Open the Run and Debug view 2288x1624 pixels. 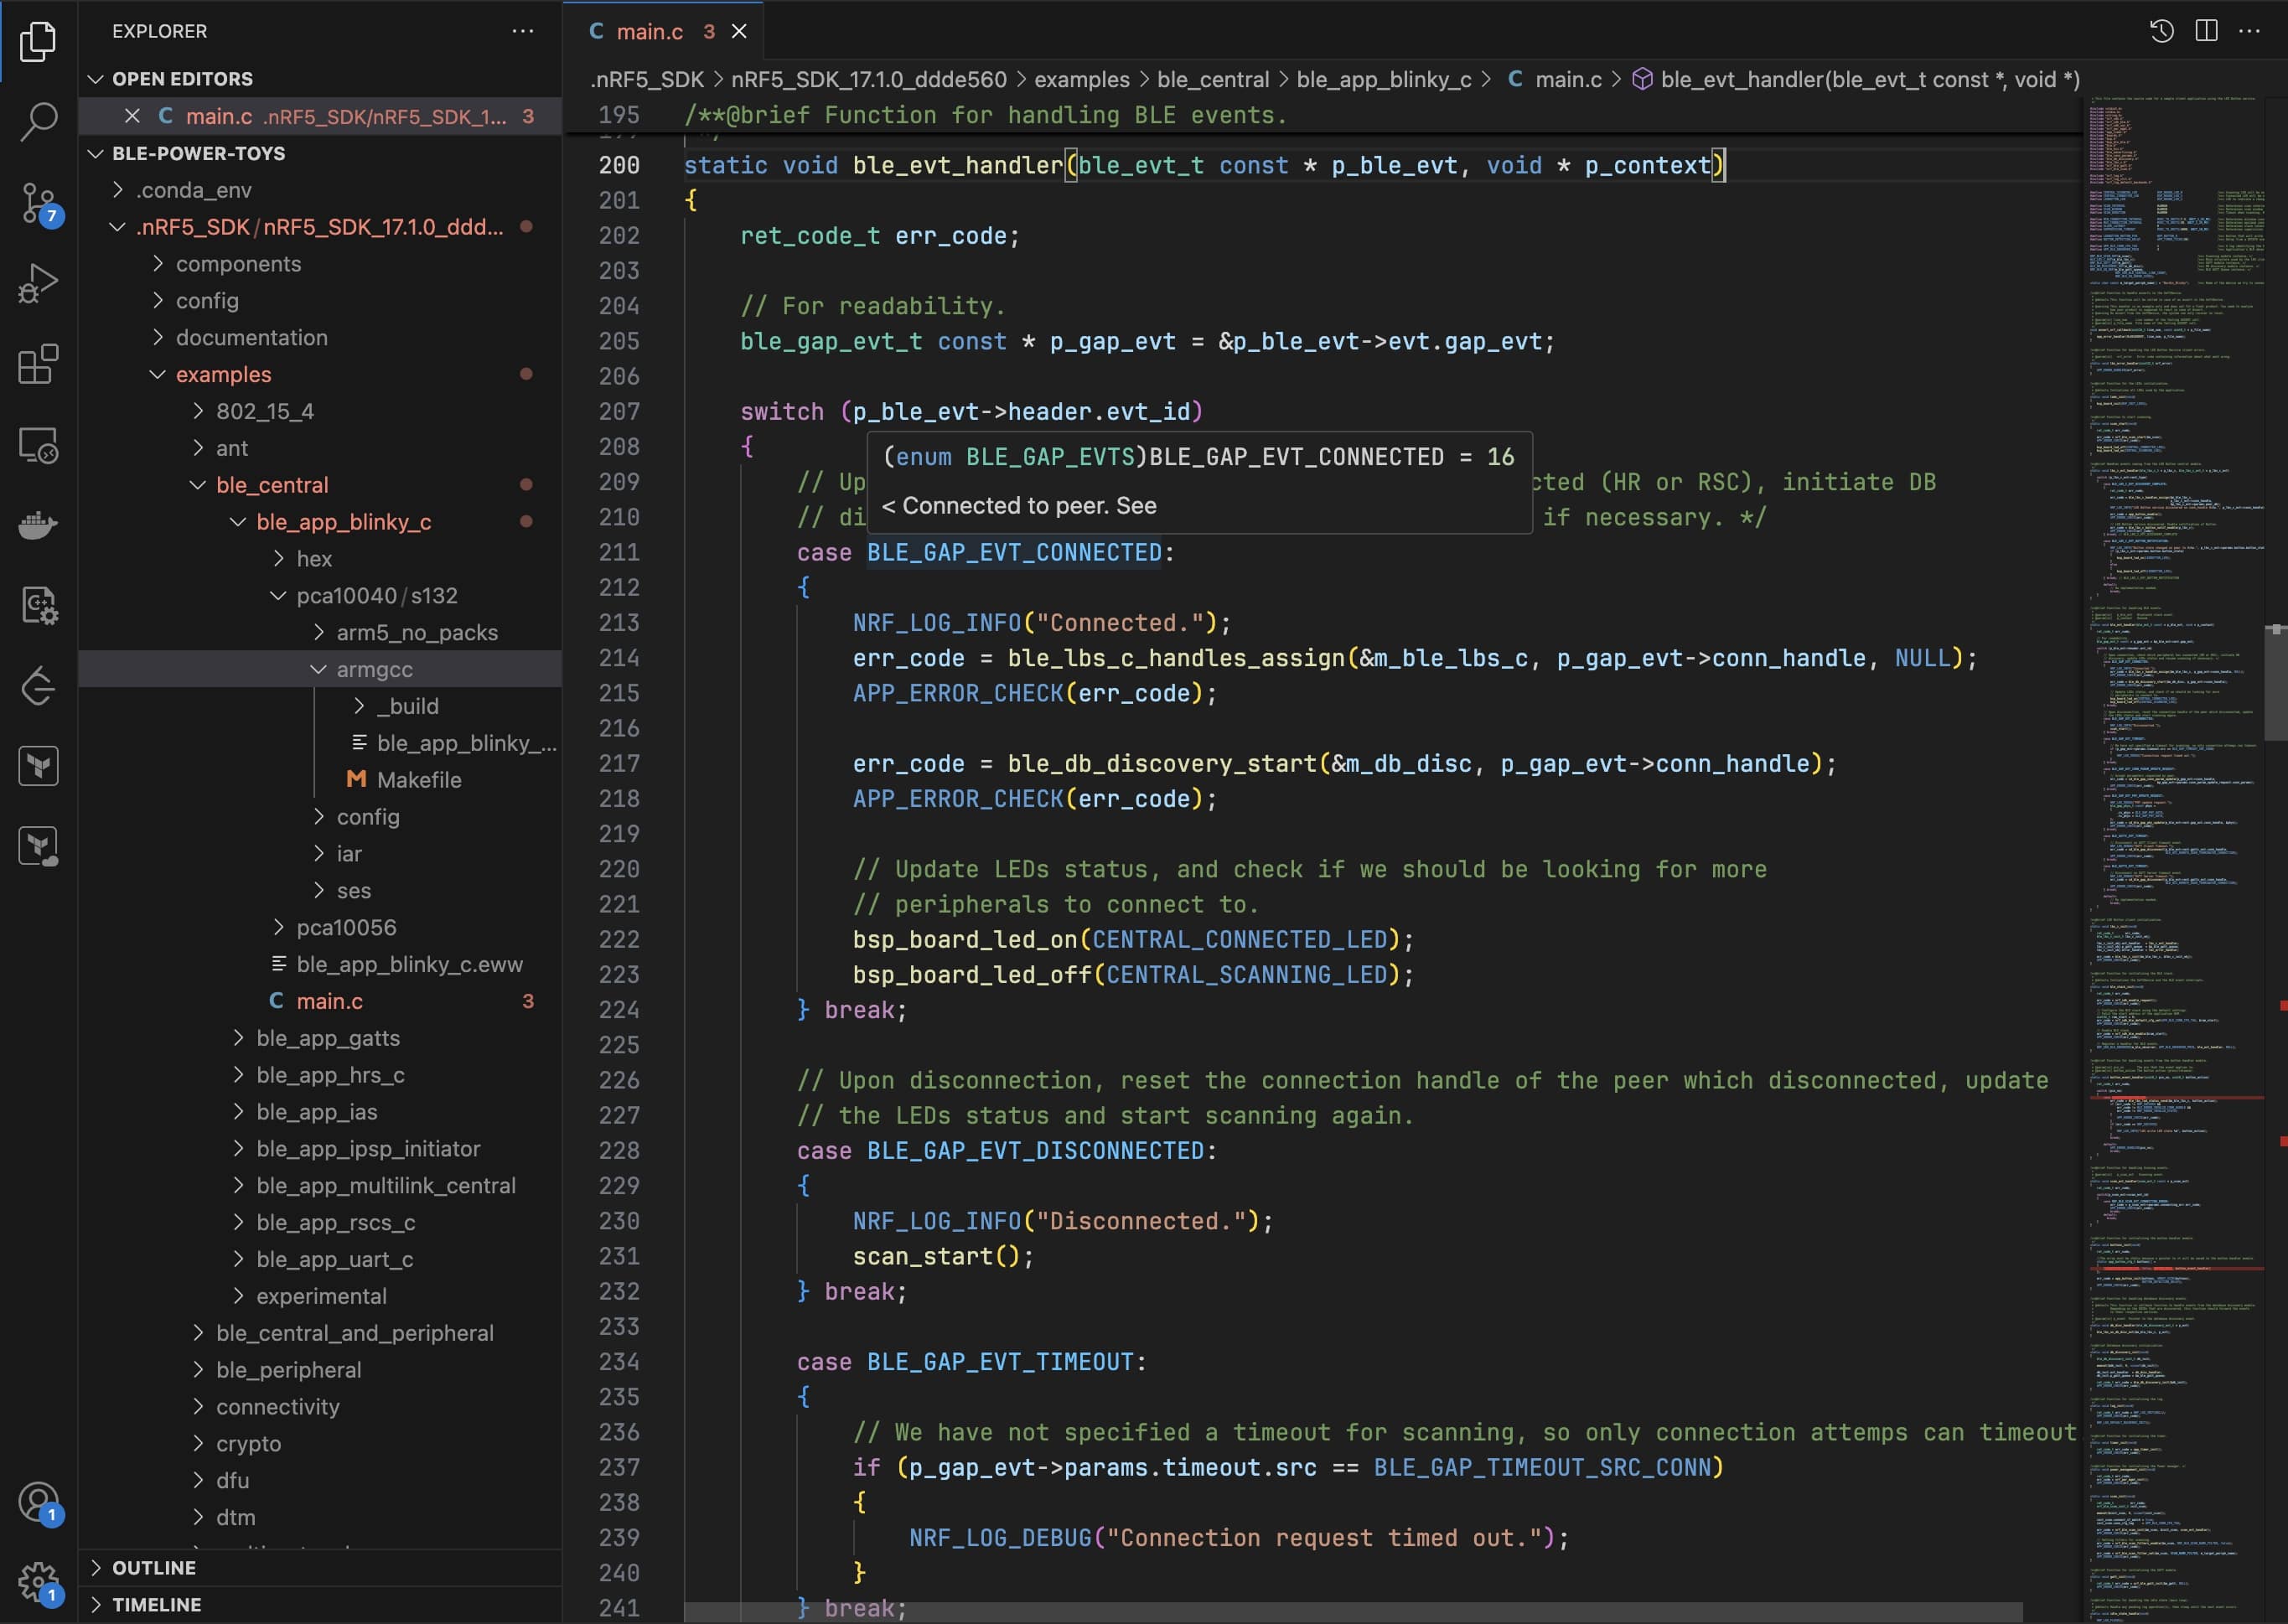click(38, 283)
